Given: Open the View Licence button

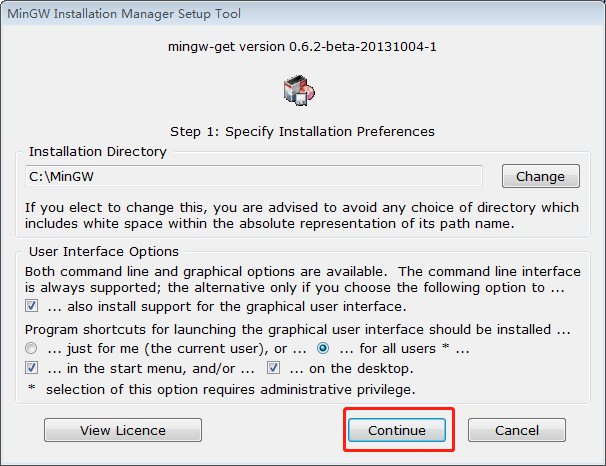Looking at the screenshot, I should tap(123, 430).
